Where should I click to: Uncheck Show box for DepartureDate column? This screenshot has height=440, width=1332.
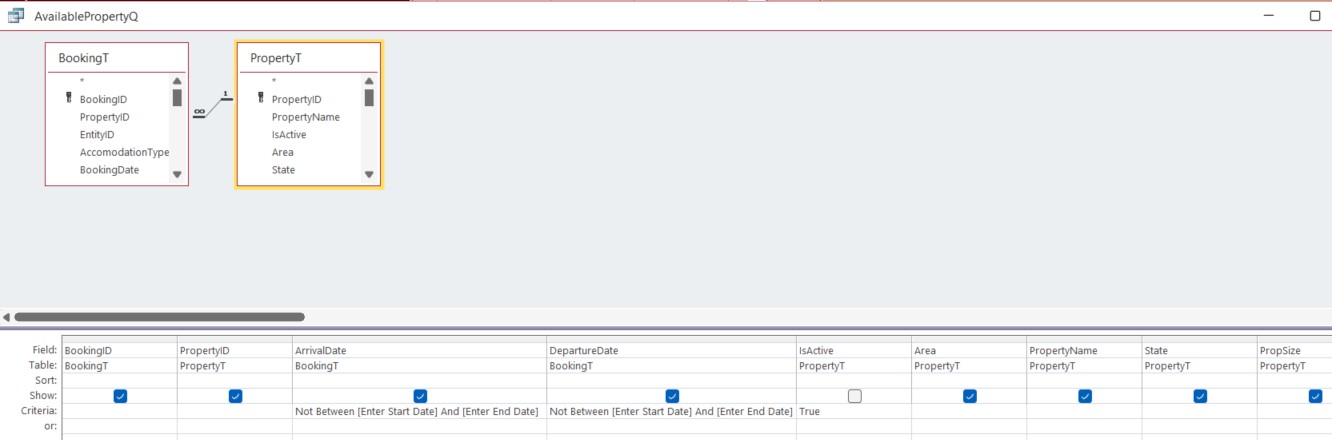point(672,396)
